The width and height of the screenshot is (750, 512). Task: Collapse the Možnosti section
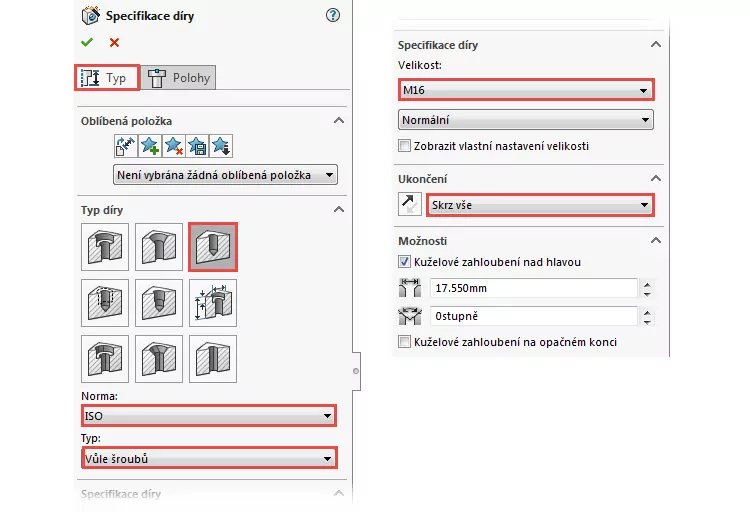656,241
